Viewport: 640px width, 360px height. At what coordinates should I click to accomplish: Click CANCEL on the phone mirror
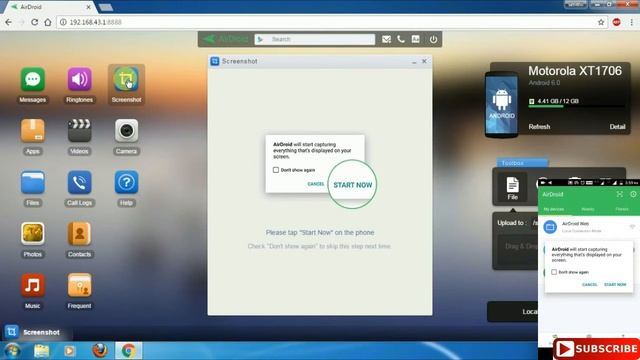[x=589, y=284]
